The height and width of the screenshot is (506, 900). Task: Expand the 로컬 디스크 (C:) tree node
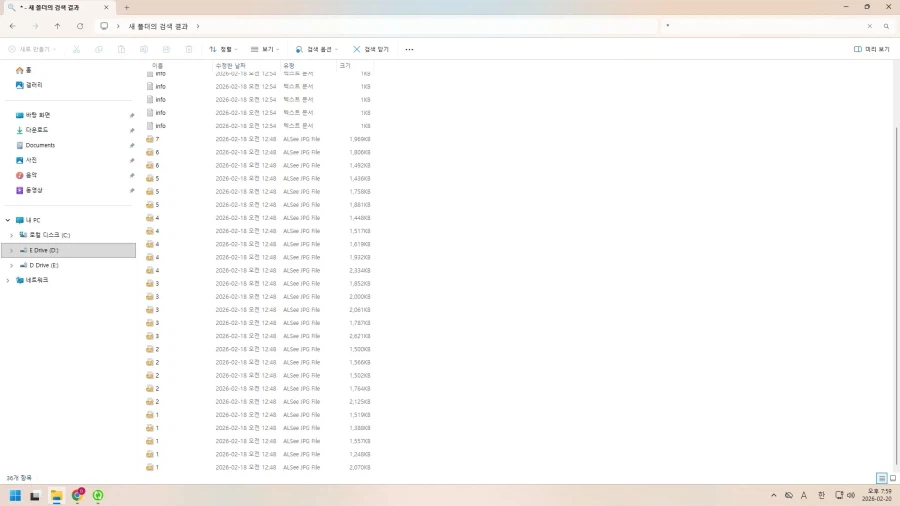(11, 235)
